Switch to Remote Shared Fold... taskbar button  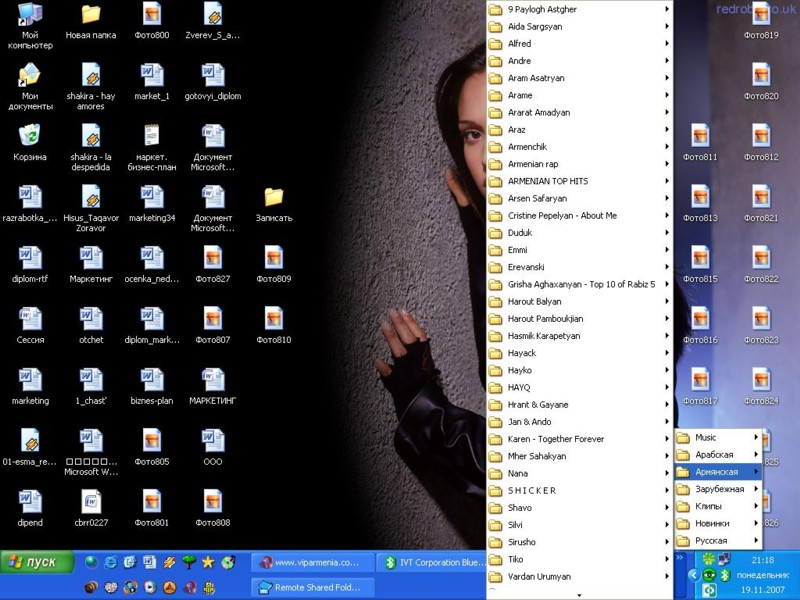coord(312,588)
